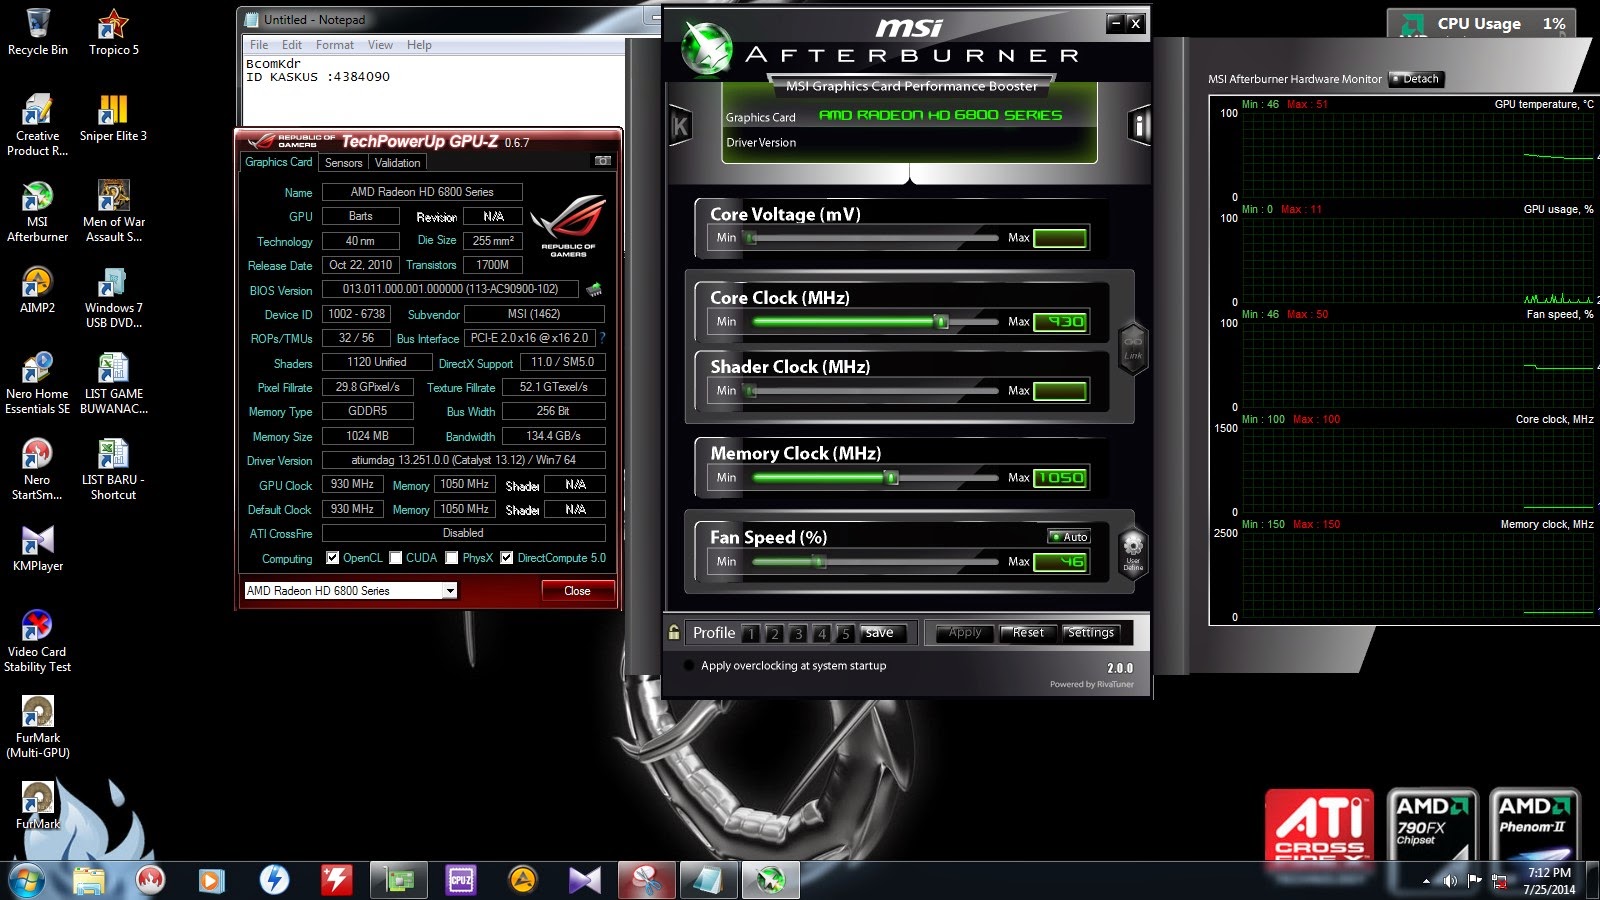Click the Core Clock value field 930
Screen dimensions: 1600x900
point(1060,321)
